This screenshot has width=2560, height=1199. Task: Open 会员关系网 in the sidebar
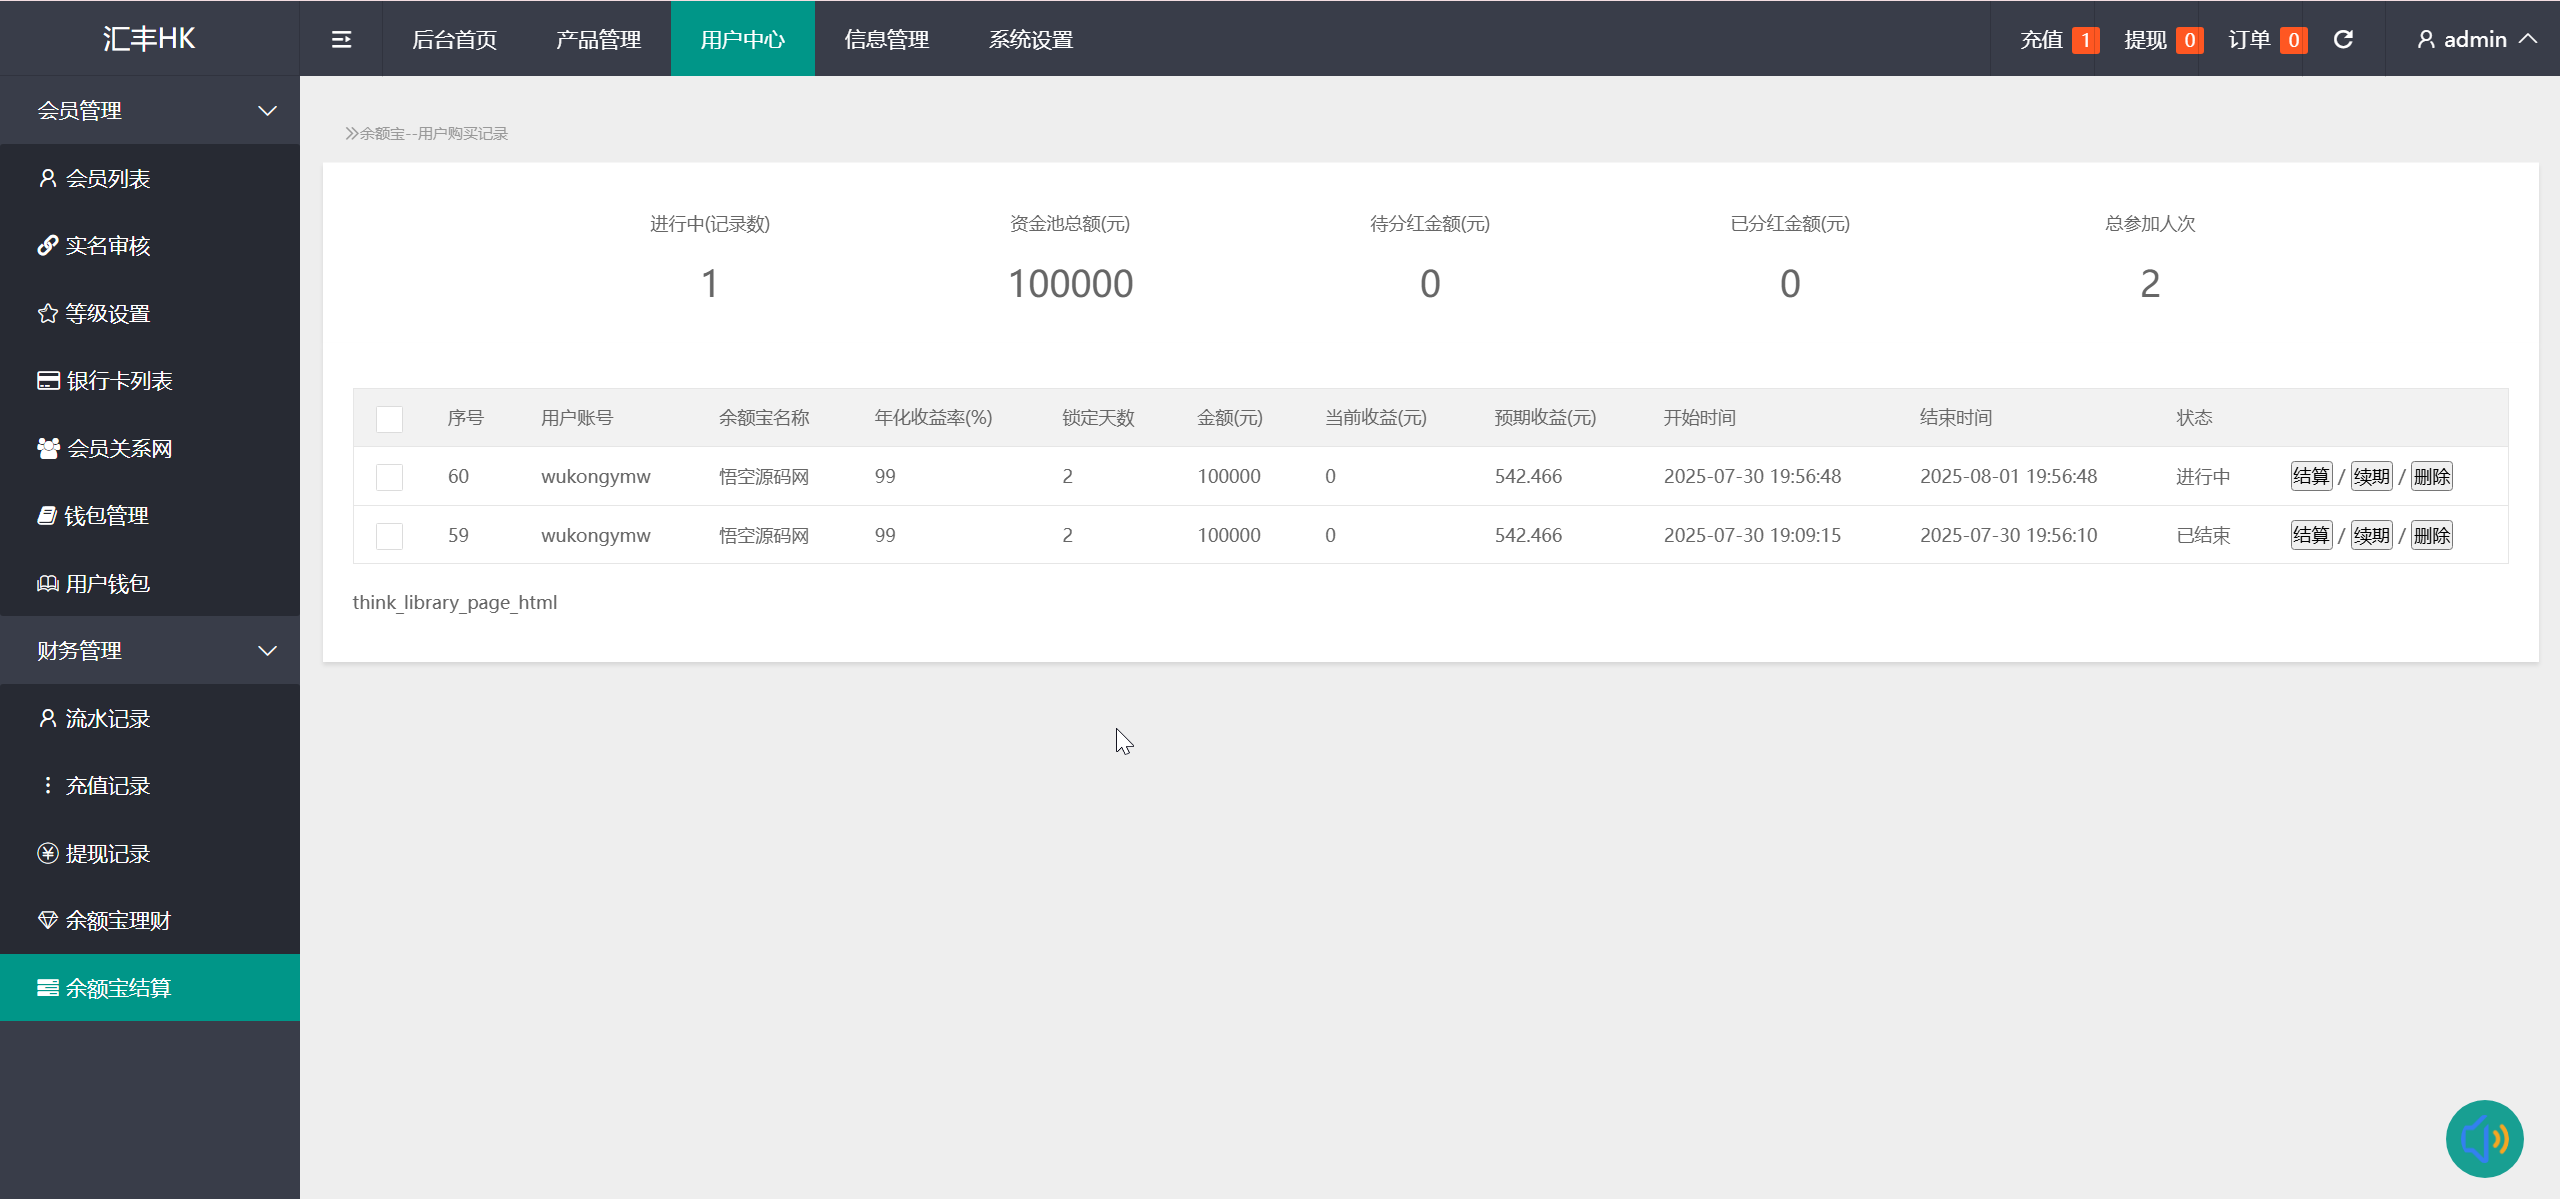(x=118, y=449)
